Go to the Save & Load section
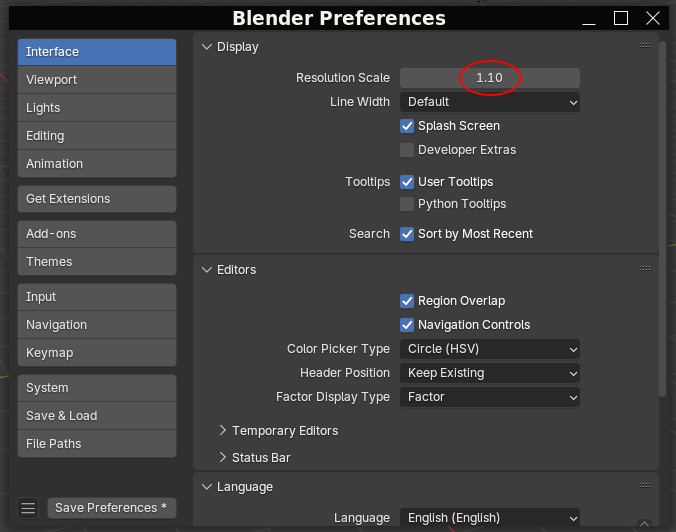Screen dimensions: 676x532 pyautogui.click(x=97, y=416)
